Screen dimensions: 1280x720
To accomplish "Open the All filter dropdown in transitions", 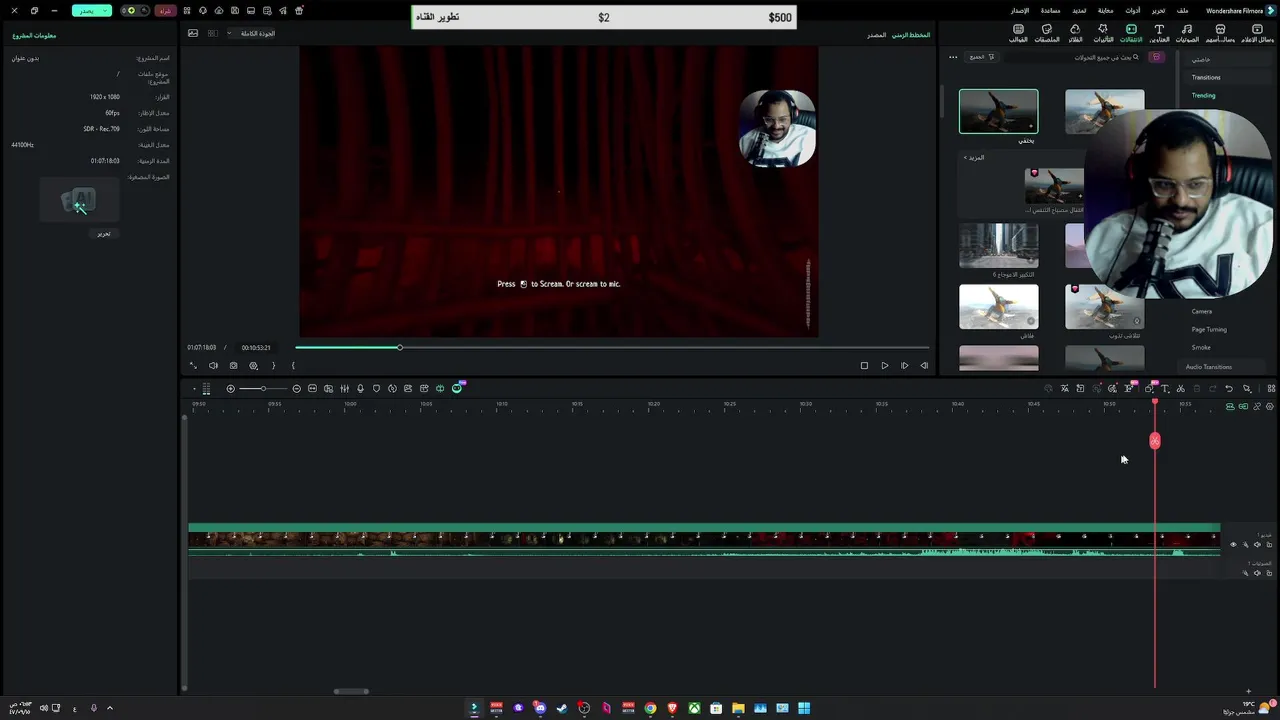I will coord(981,57).
